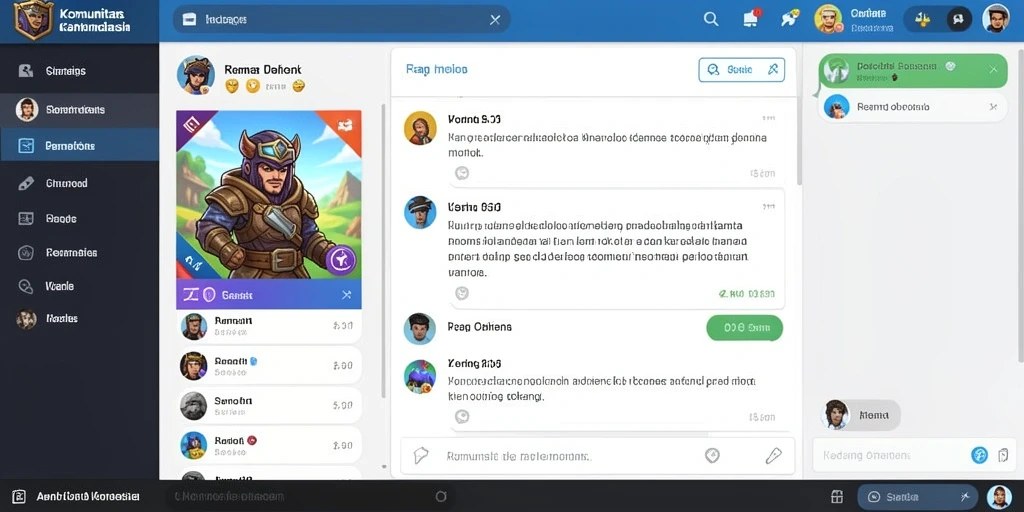The image size is (1024, 512).
Task: Click pin icon on Reamd oboetara row
Action: [x=994, y=106]
